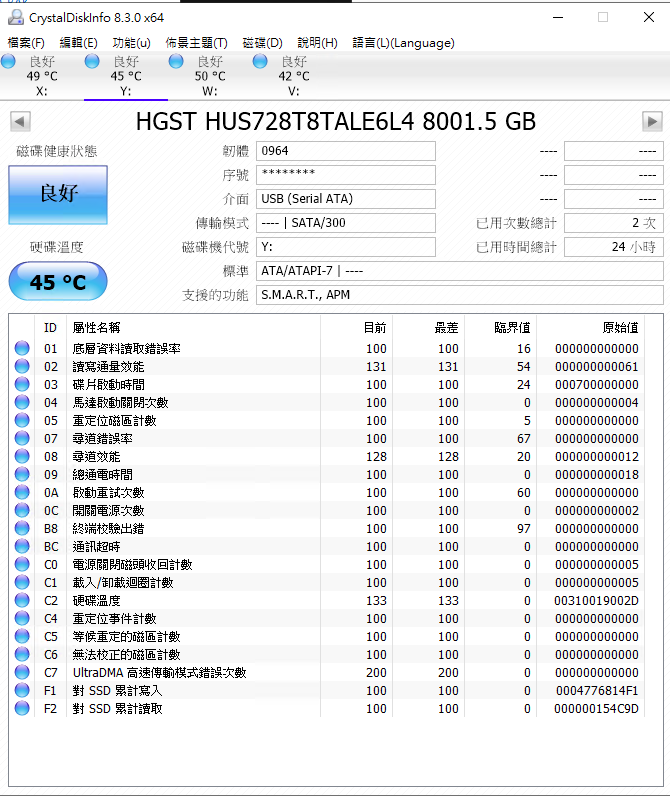Click blue status icon for attribute F2

point(22,709)
